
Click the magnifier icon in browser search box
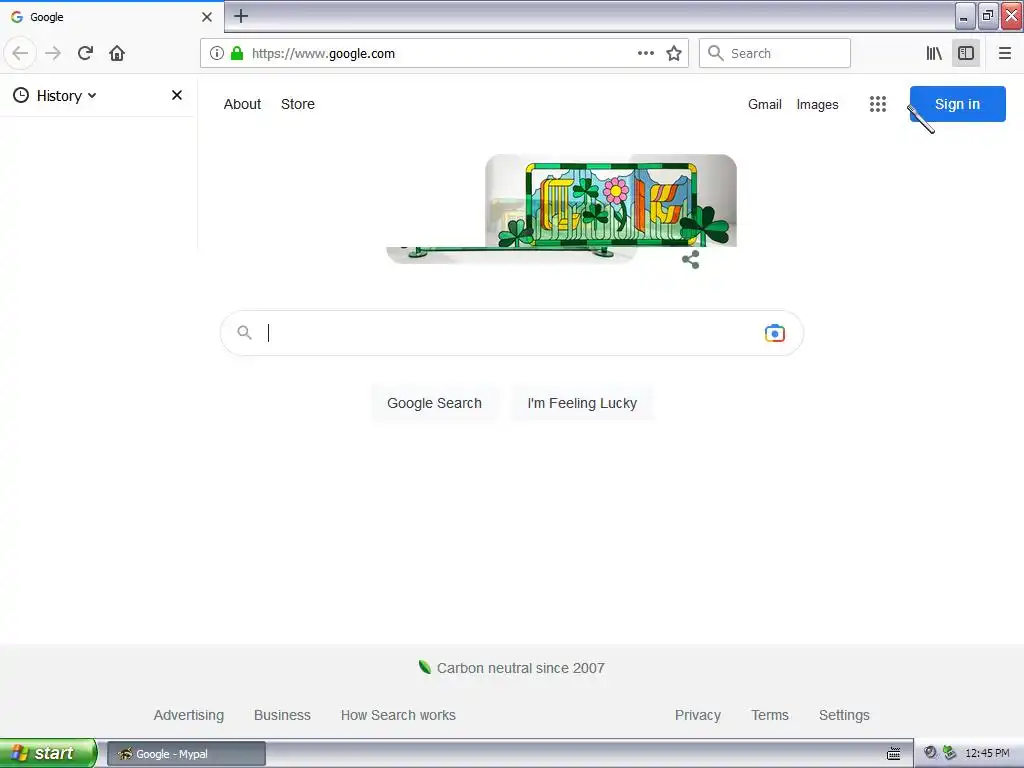point(716,53)
